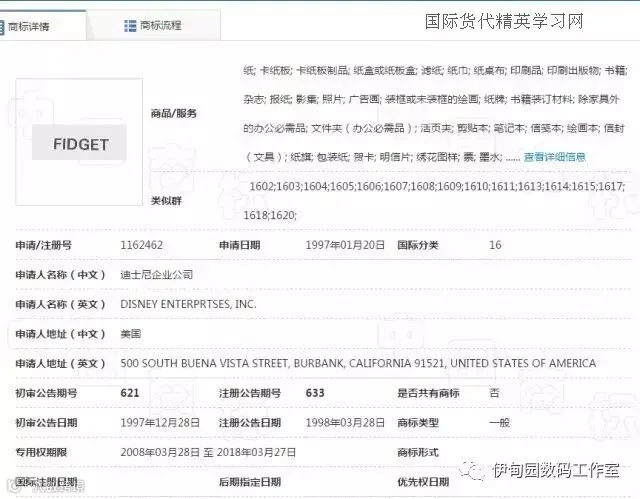Select registration number 1162462
The width and height of the screenshot is (640, 499).
click(x=141, y=245)
